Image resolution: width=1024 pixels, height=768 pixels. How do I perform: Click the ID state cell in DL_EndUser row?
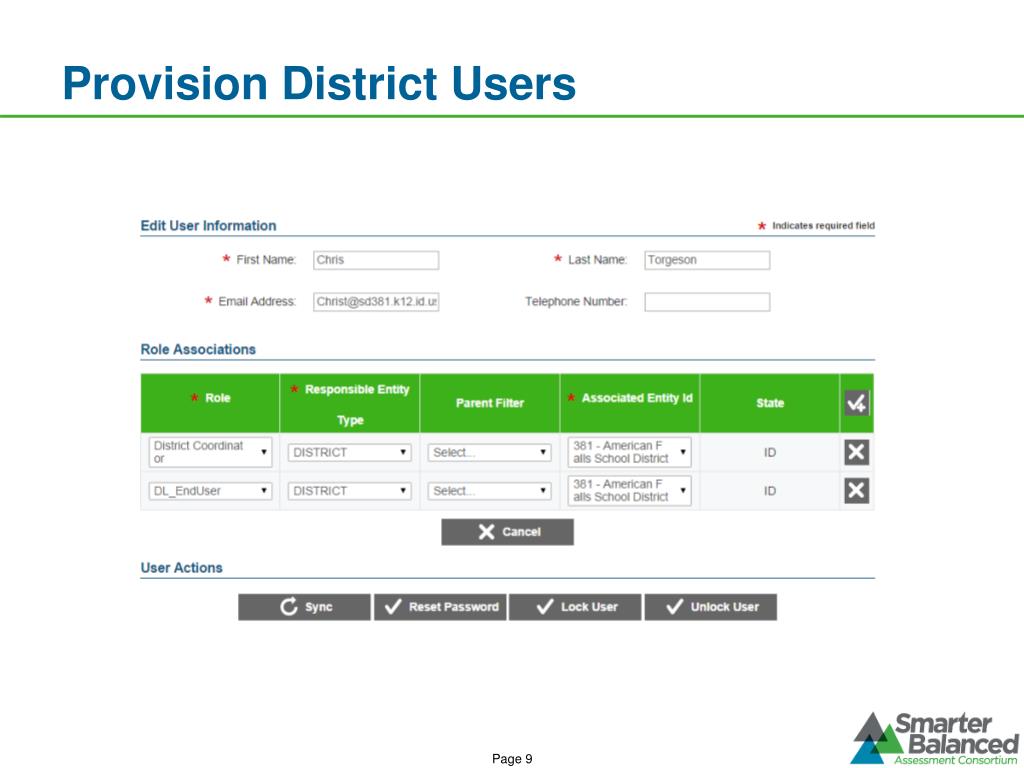770,491
